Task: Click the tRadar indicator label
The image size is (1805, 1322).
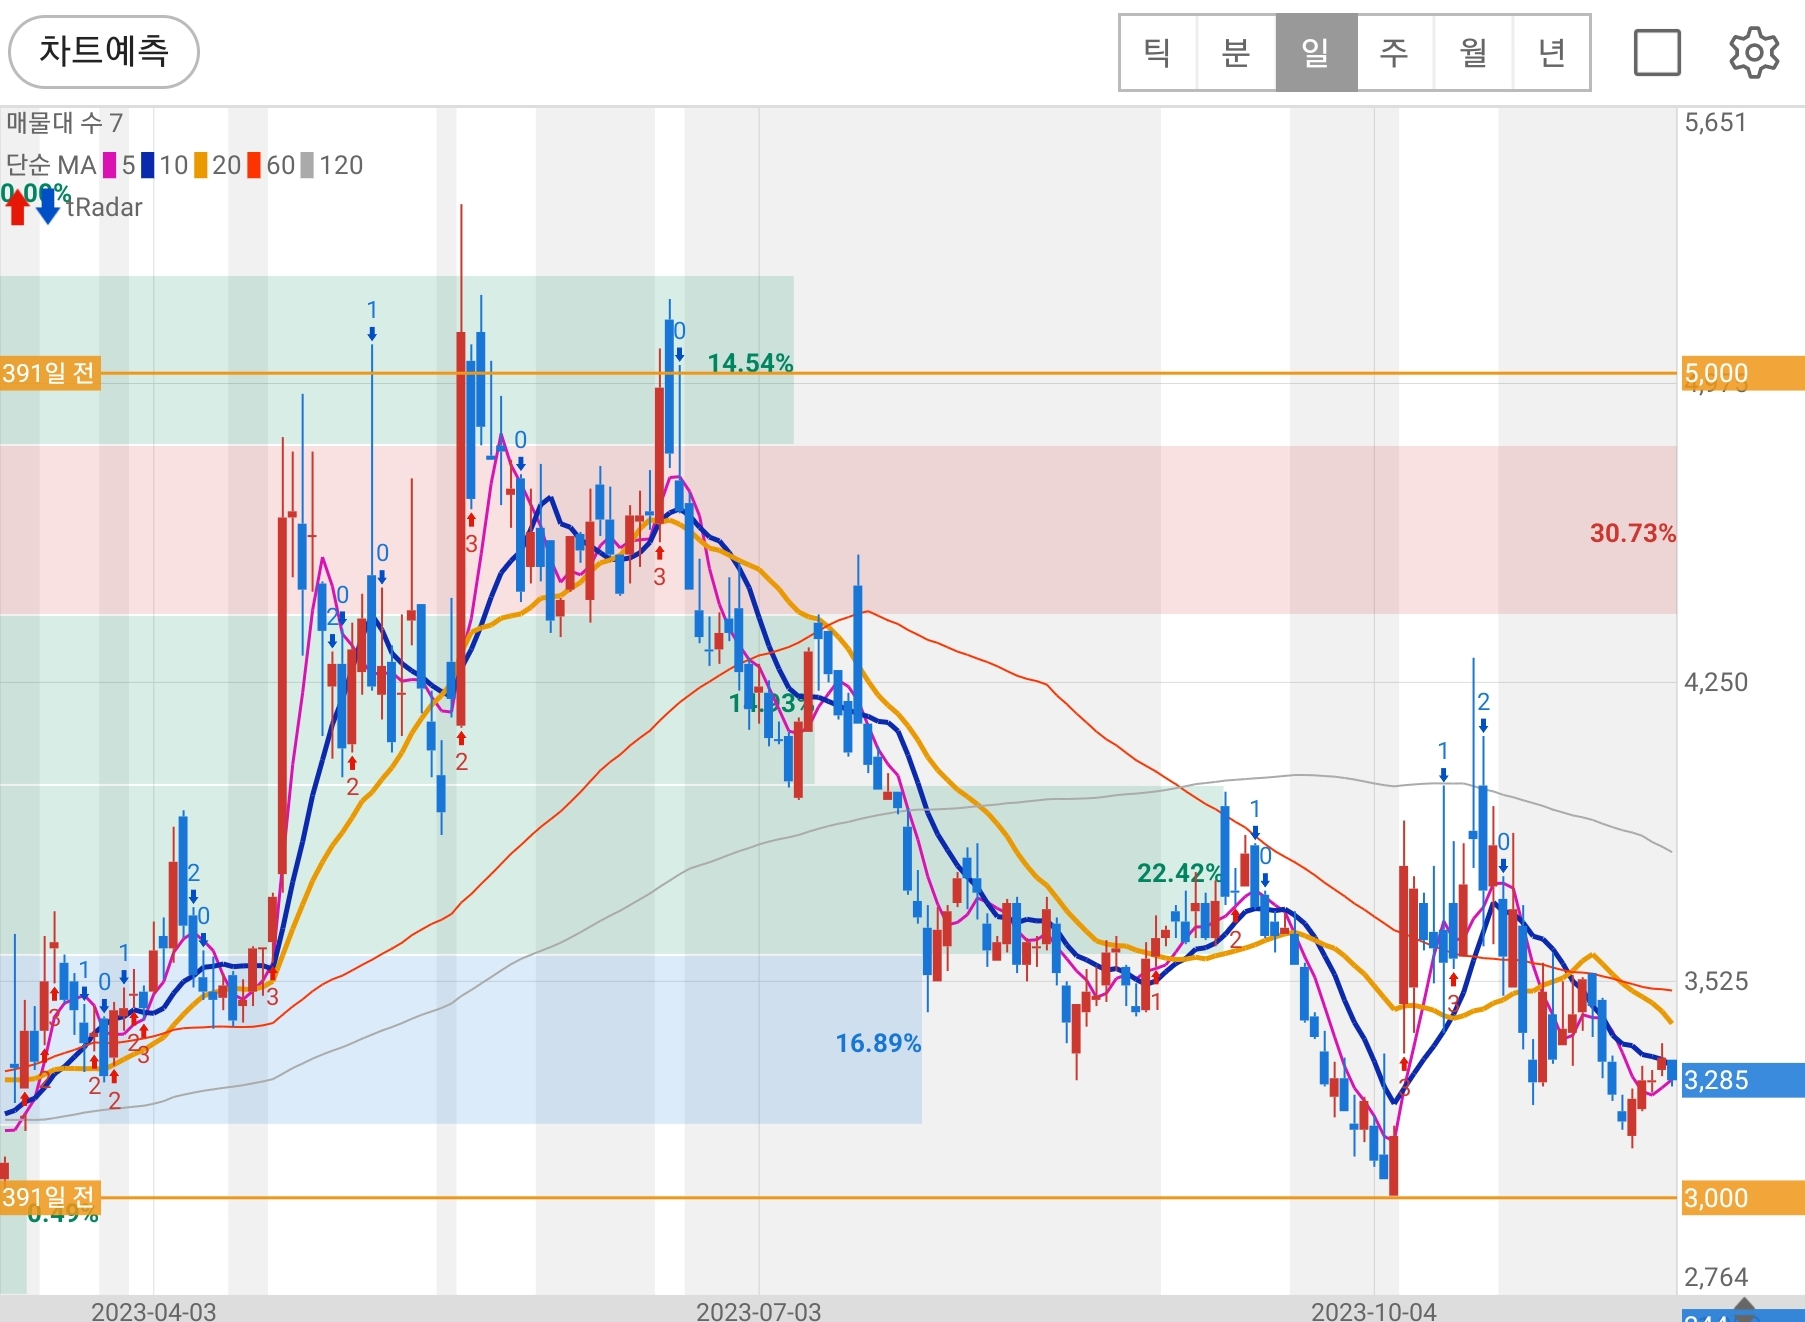Action: (x=105, y=207)
